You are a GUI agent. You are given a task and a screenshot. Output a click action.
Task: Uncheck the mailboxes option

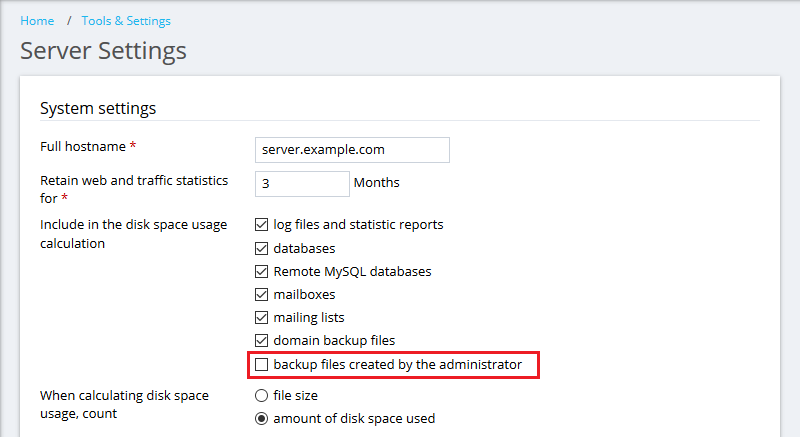261,294
